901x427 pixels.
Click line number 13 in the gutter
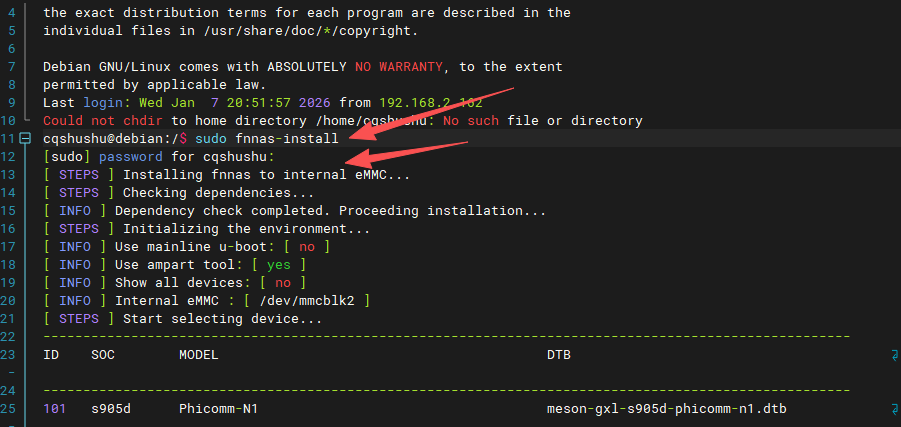coord(8,175)
